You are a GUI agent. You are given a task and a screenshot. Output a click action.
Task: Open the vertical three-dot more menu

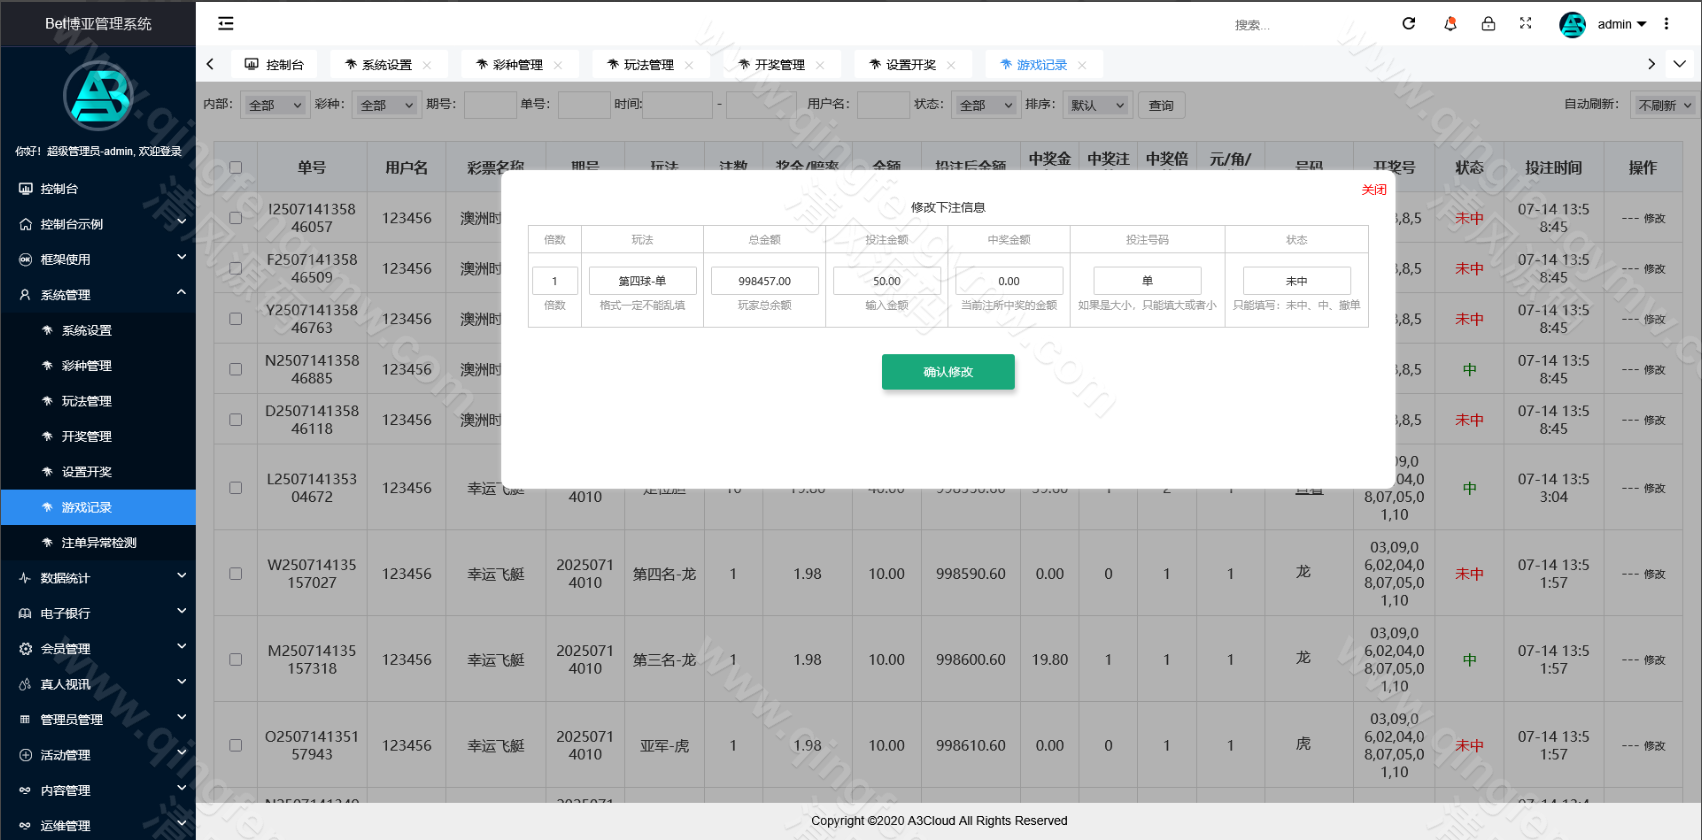pos(1666,23)
